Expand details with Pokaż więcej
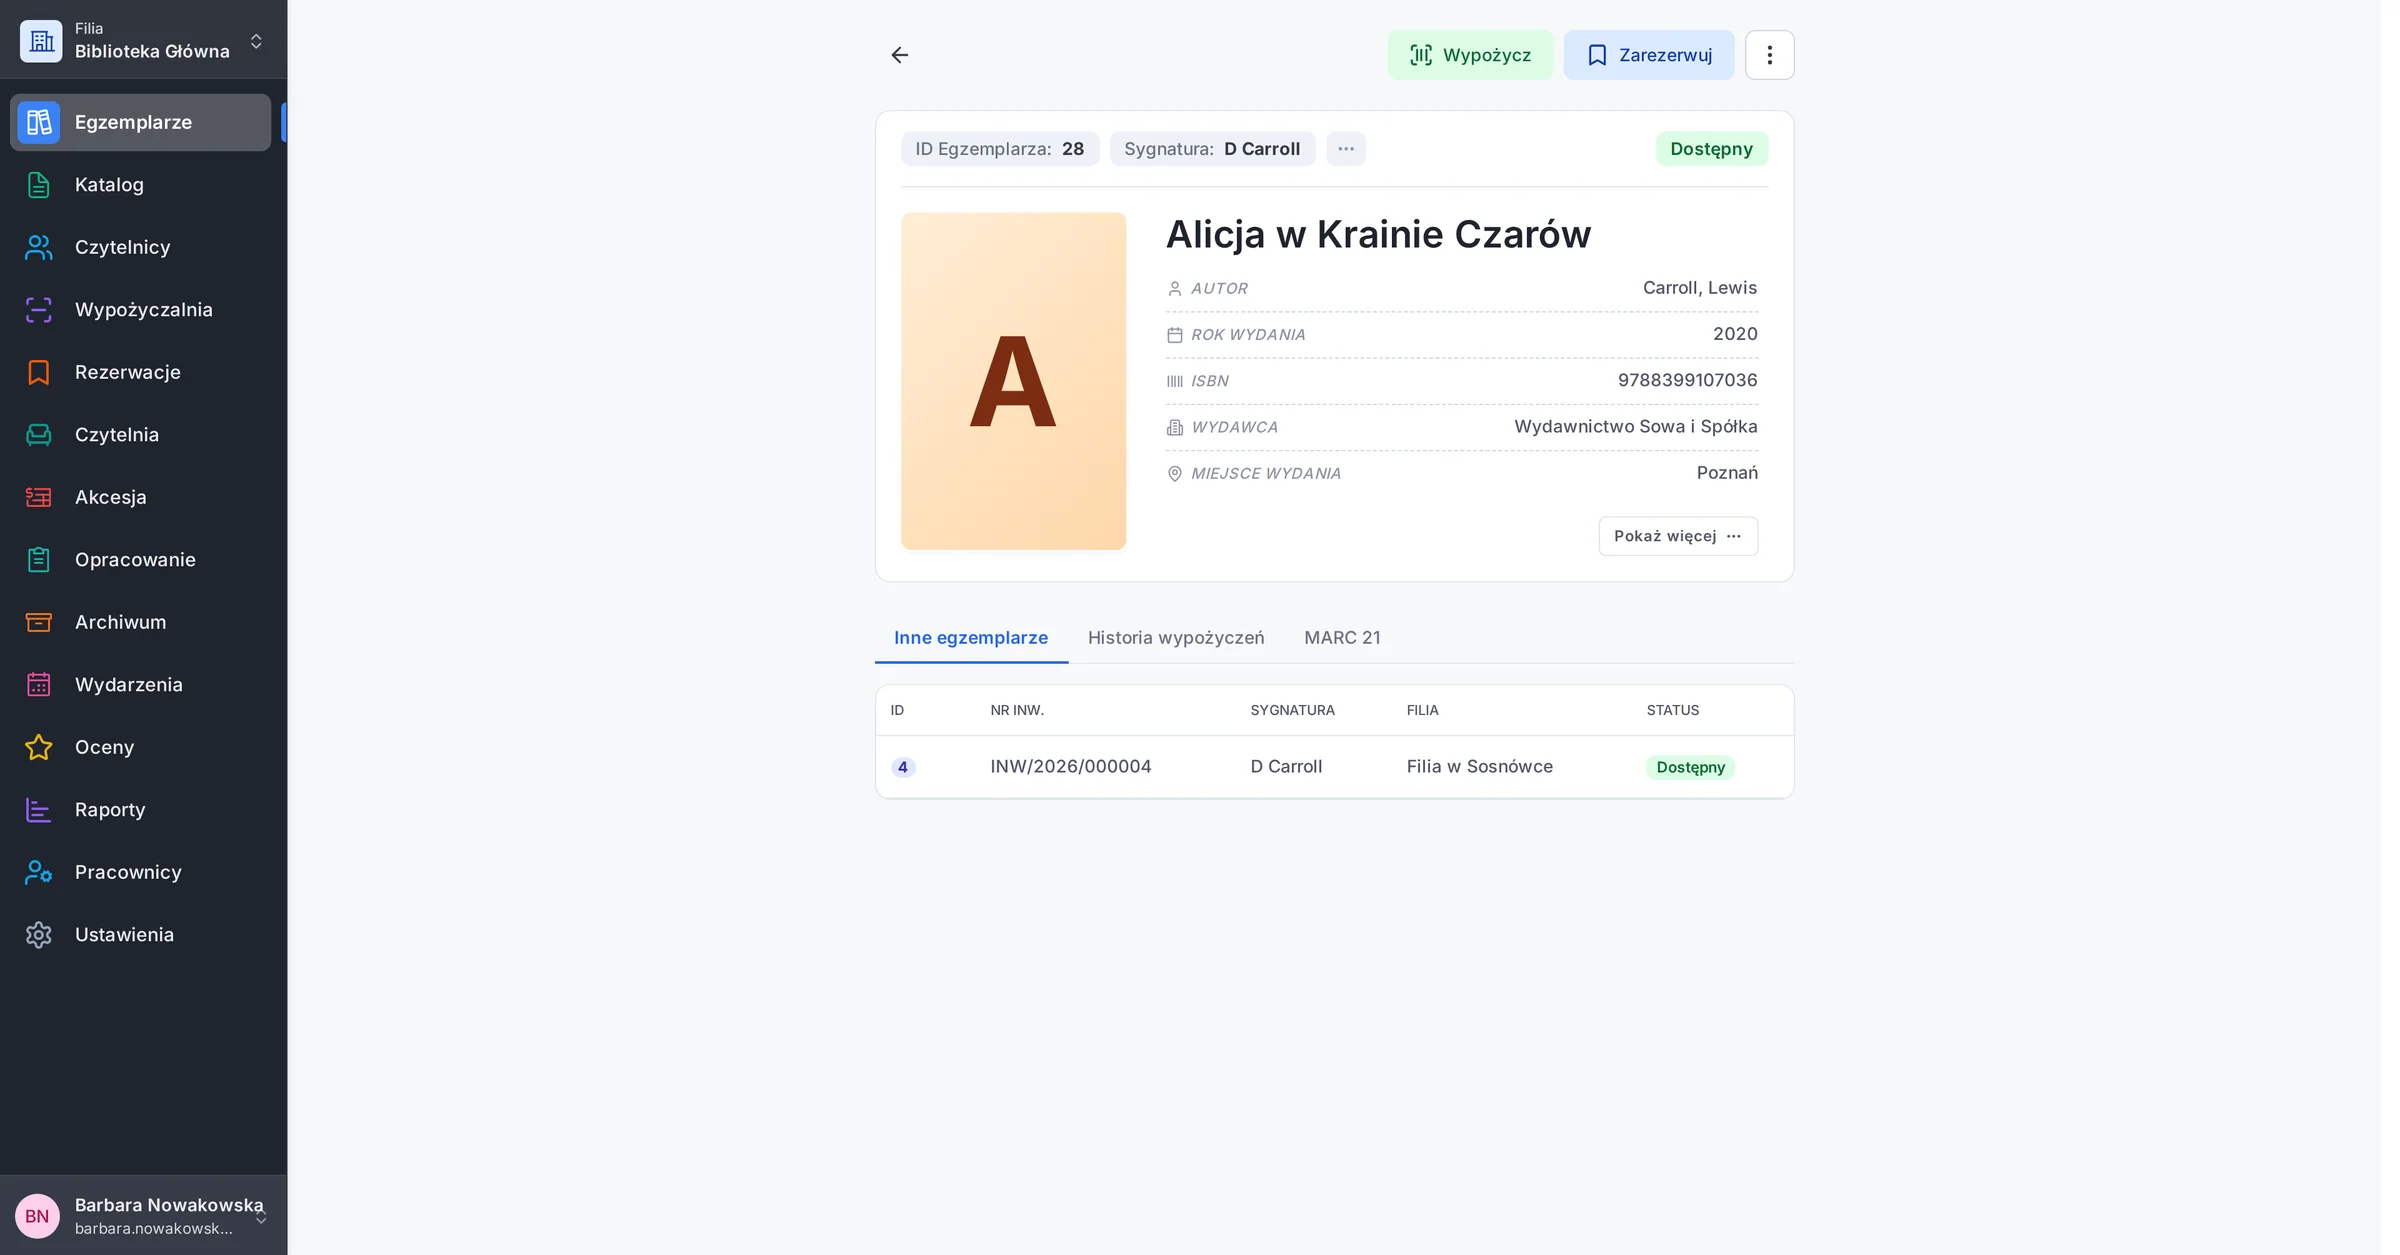The image size is (2400, 1255). 1678,536
